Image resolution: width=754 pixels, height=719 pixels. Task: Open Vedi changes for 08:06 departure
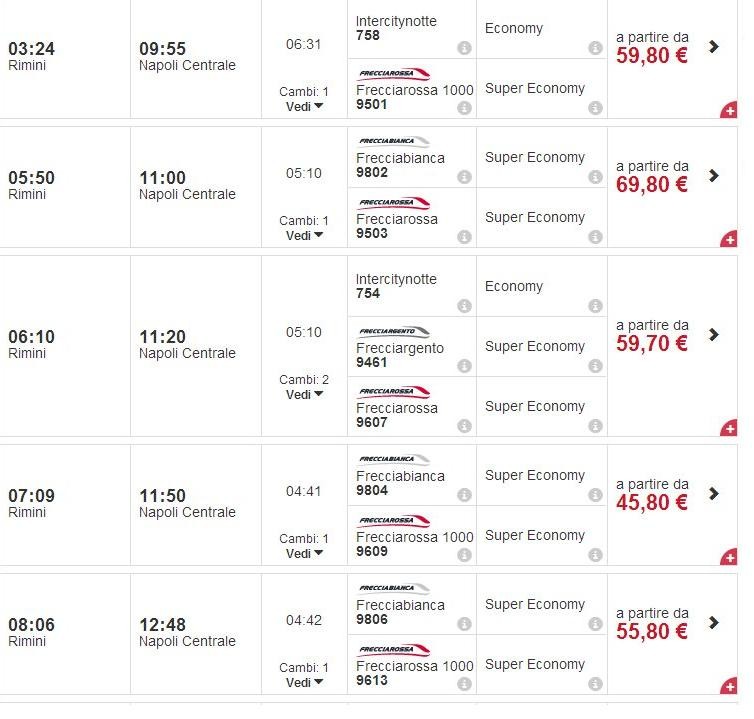[304, 683]
